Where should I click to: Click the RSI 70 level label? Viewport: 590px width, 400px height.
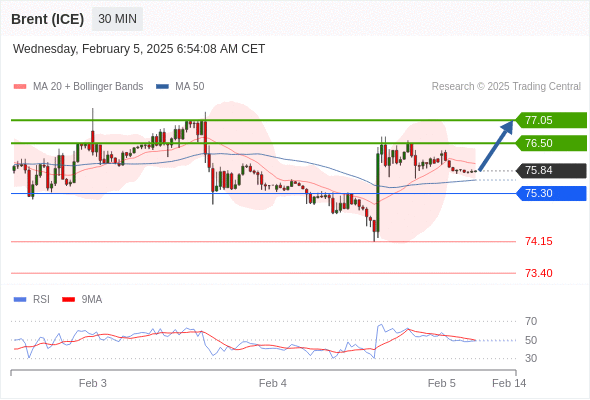tap(531, 321)
